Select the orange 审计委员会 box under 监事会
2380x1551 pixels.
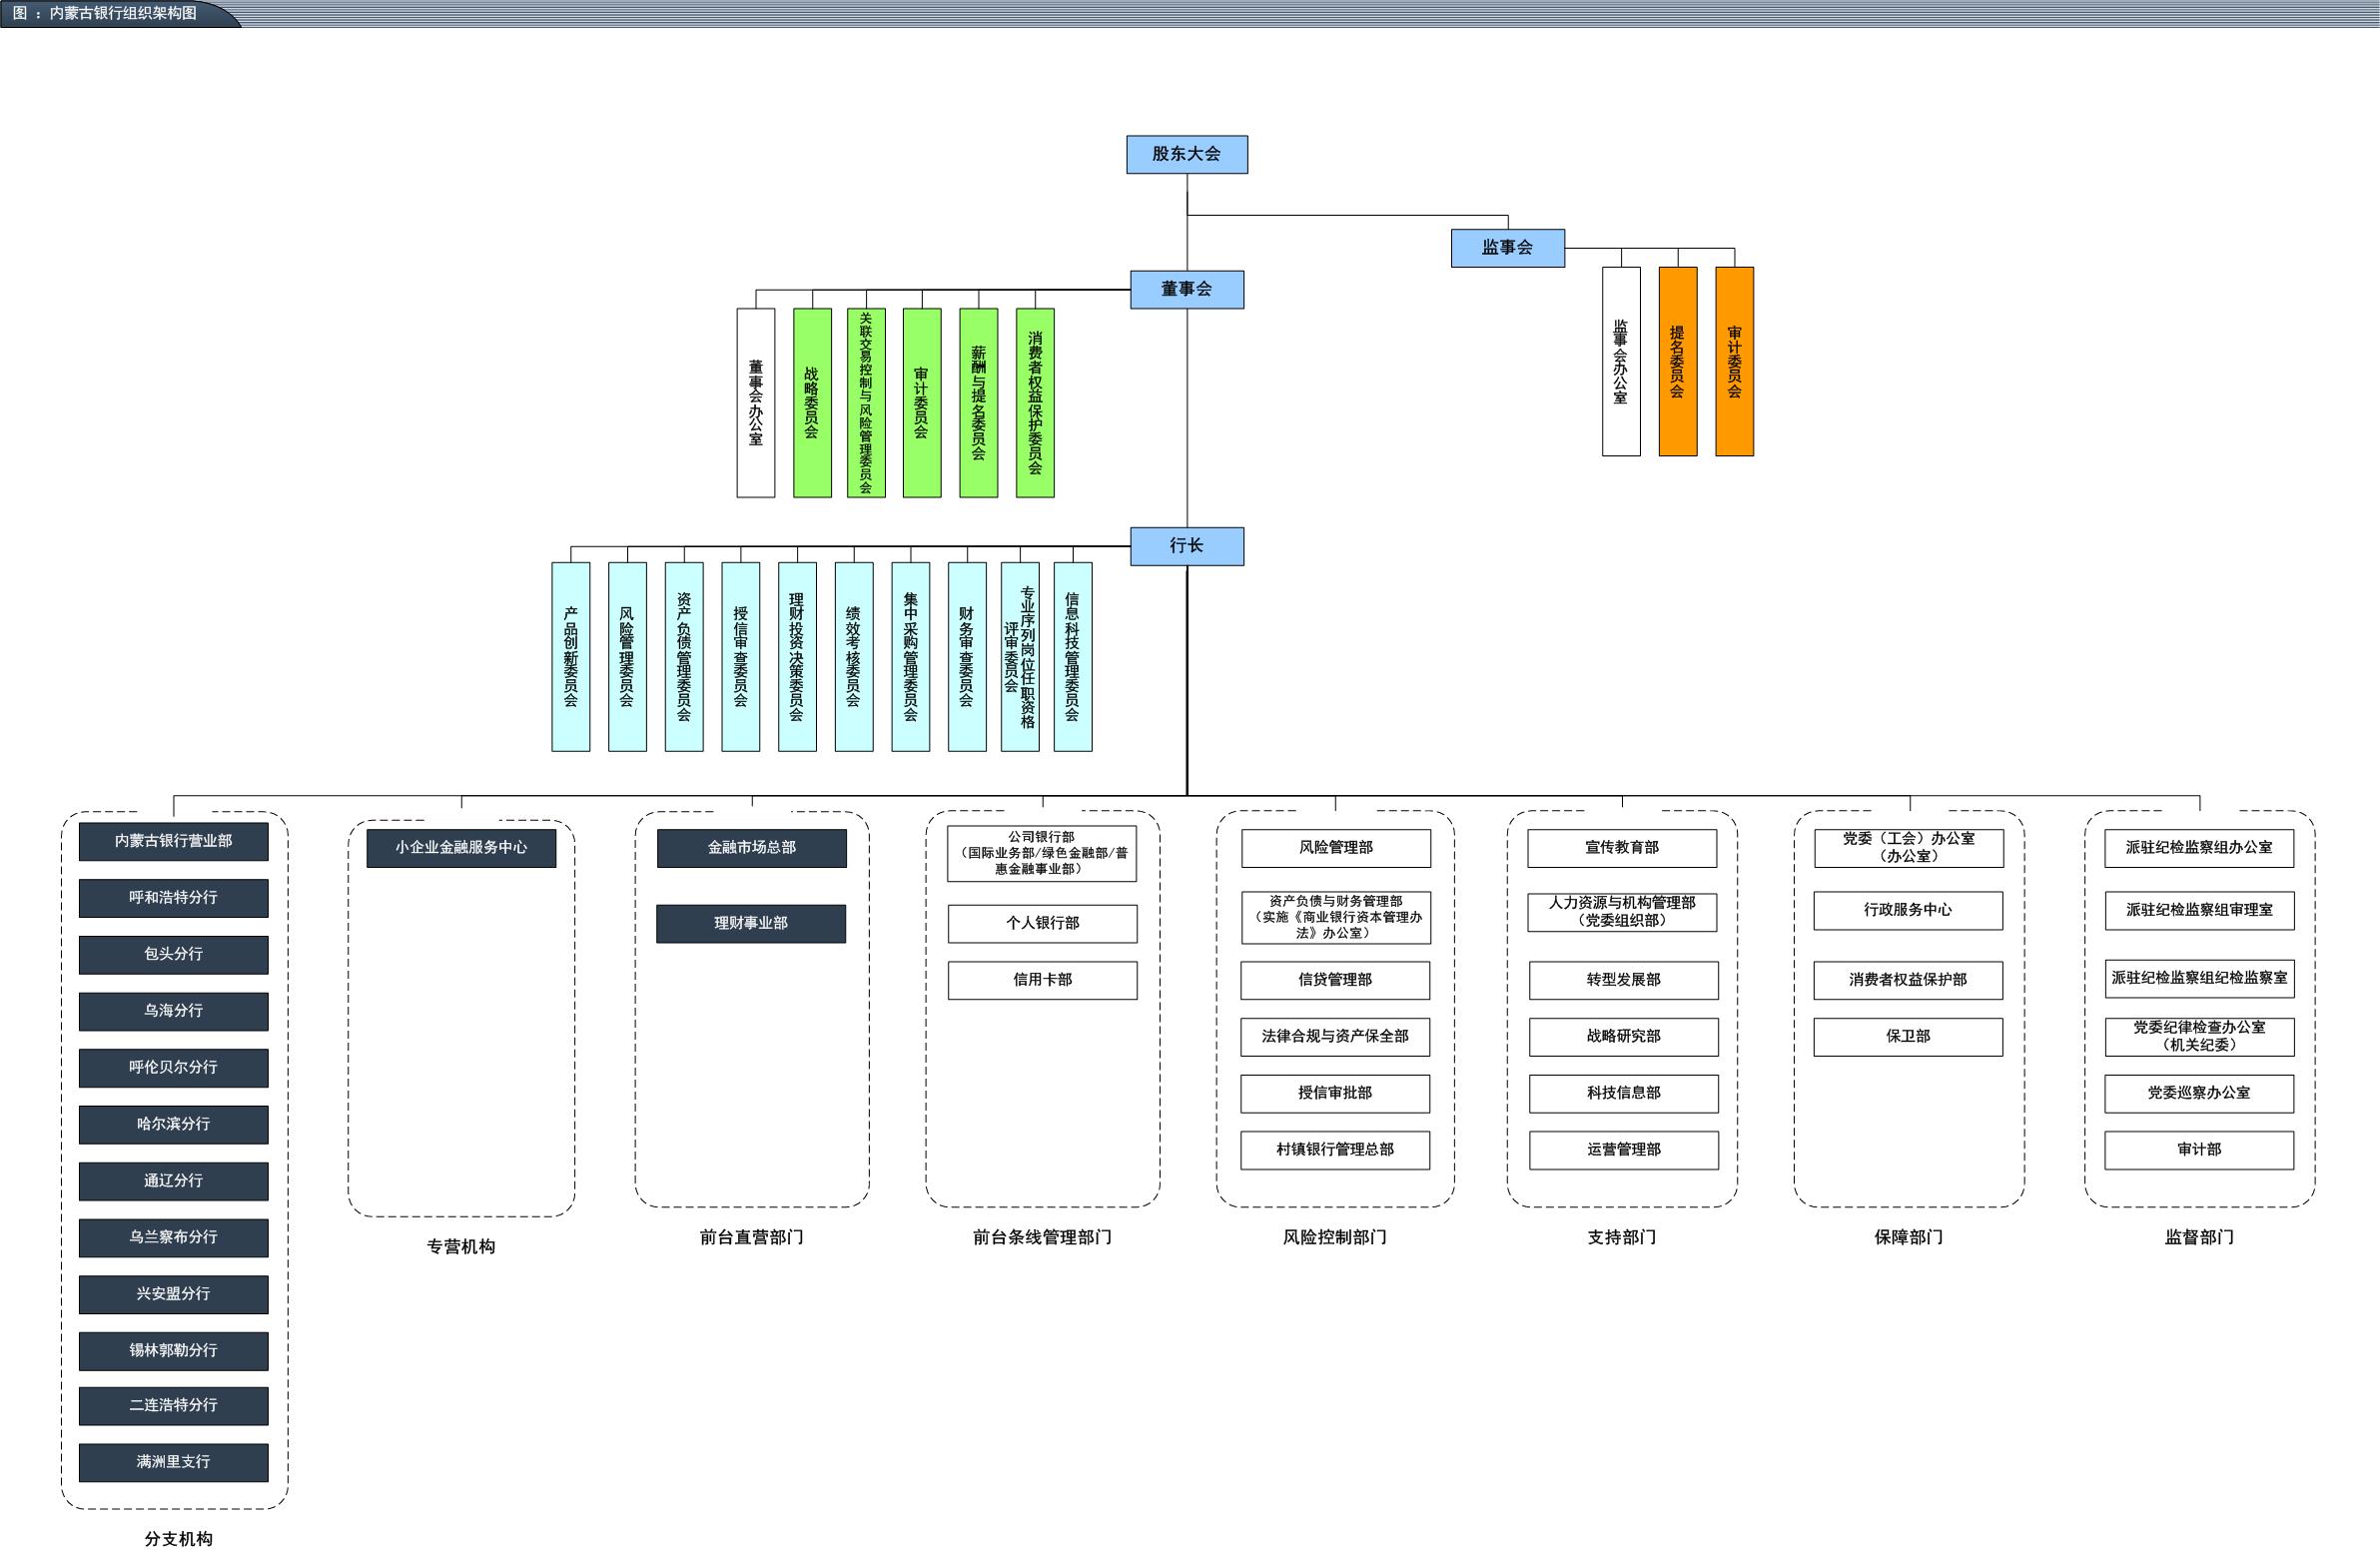click(1735, 362)
